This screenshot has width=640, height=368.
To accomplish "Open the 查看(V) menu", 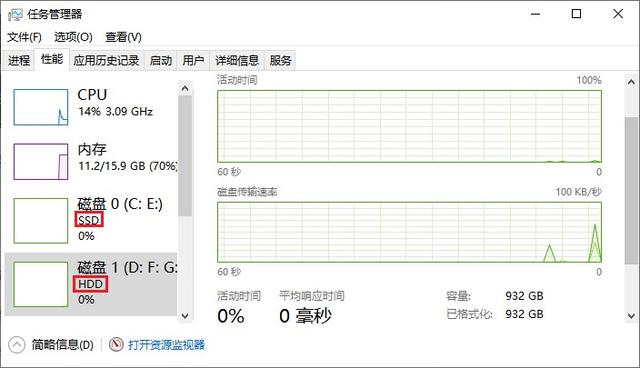I will 123,38.
